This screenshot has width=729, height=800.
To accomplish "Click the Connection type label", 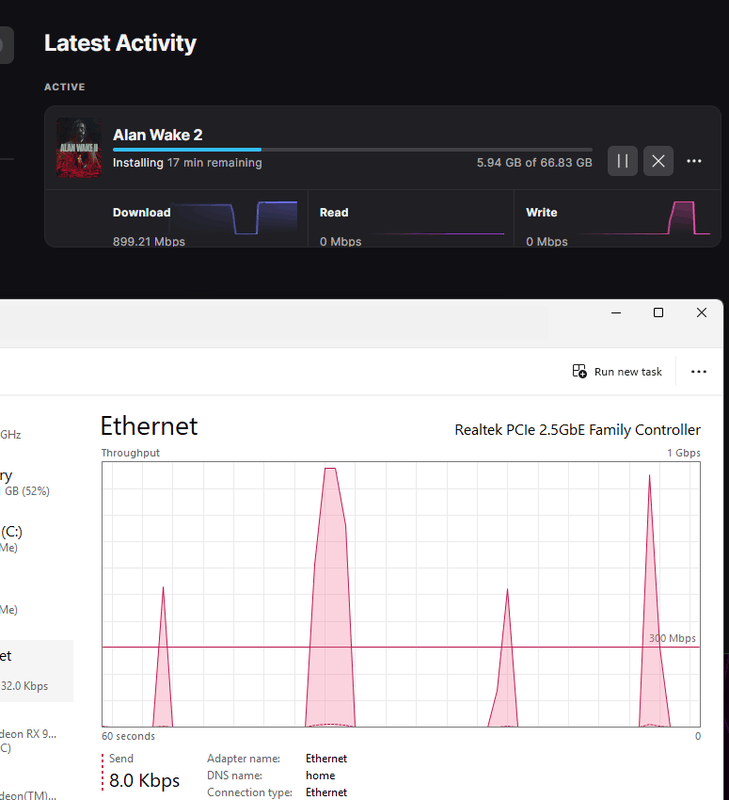I will coord(249,792).
